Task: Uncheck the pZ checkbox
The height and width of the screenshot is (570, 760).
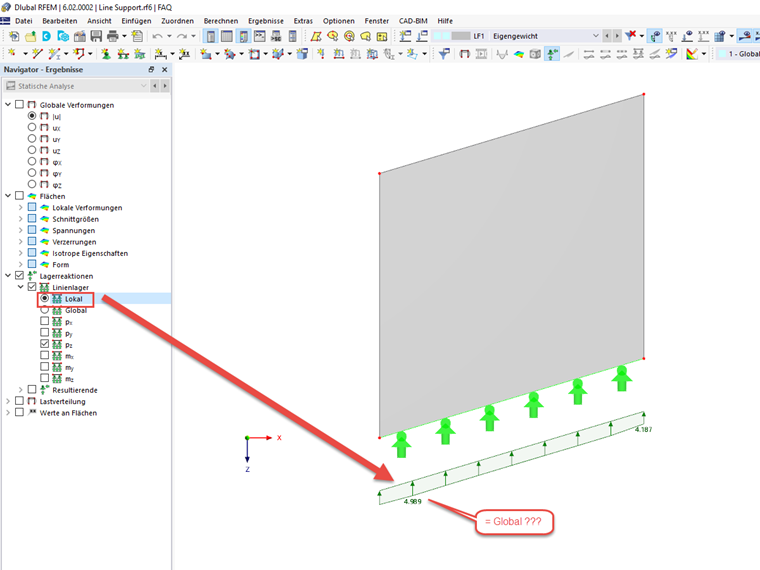Action: pyautogui.click(x=45, y=344)
